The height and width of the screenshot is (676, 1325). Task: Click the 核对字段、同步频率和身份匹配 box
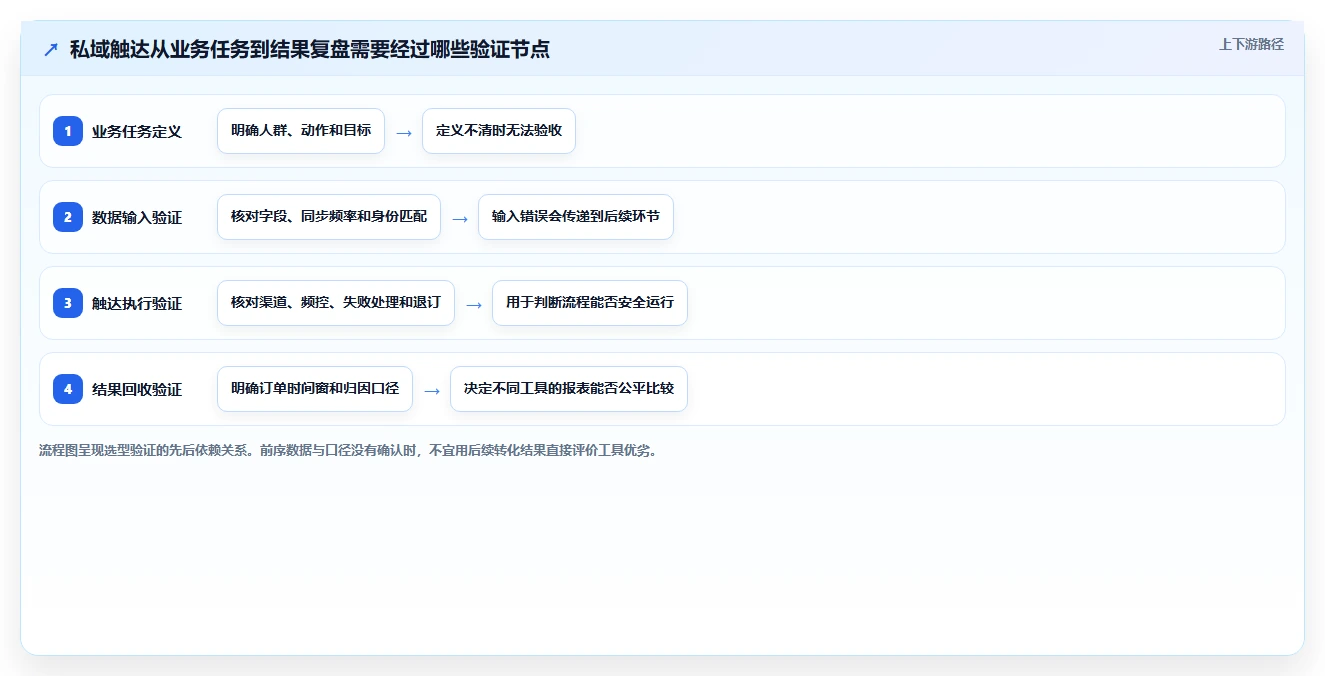pos(329,217)
